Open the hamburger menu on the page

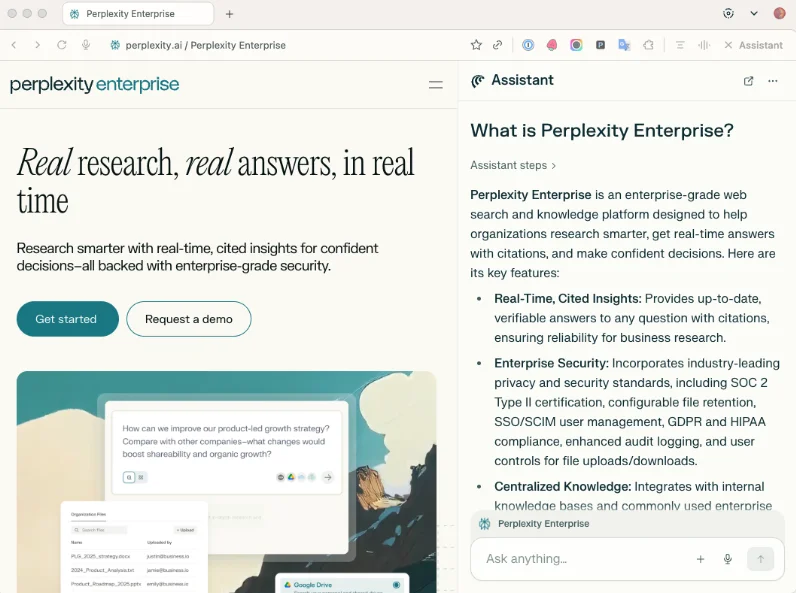point(436,85)
